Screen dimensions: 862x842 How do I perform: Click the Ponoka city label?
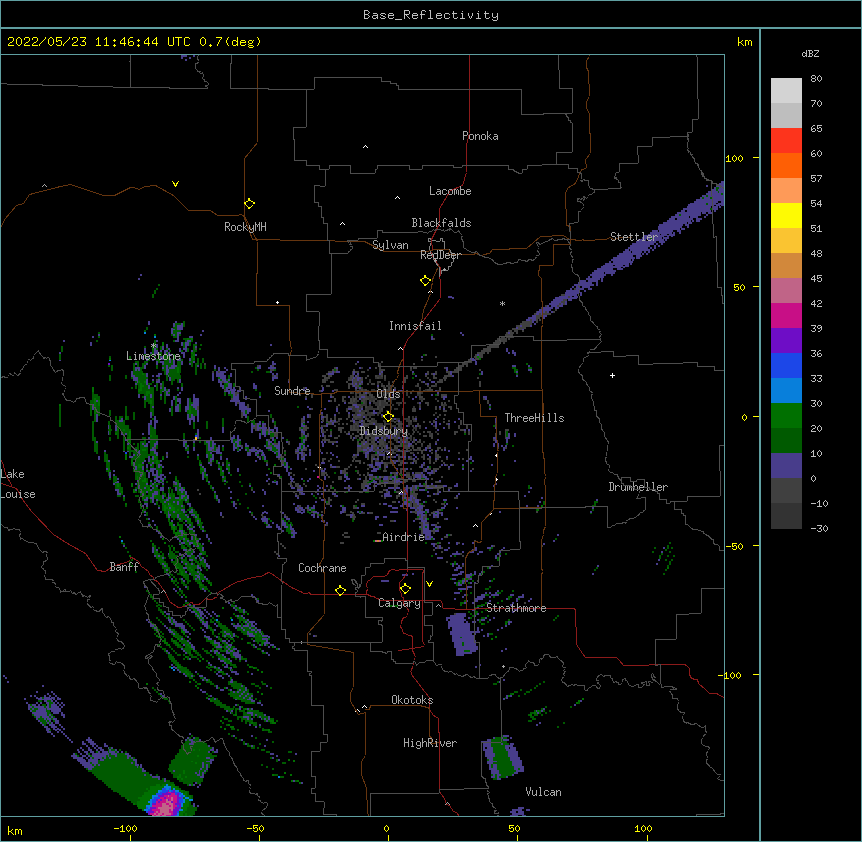pyautogui.click(x=480, y=136)
